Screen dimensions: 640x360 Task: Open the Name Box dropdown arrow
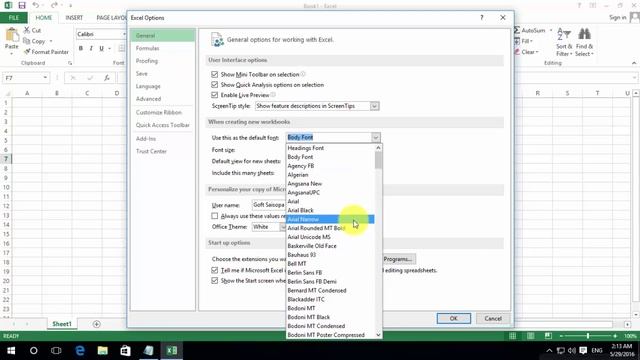(45, 78)
